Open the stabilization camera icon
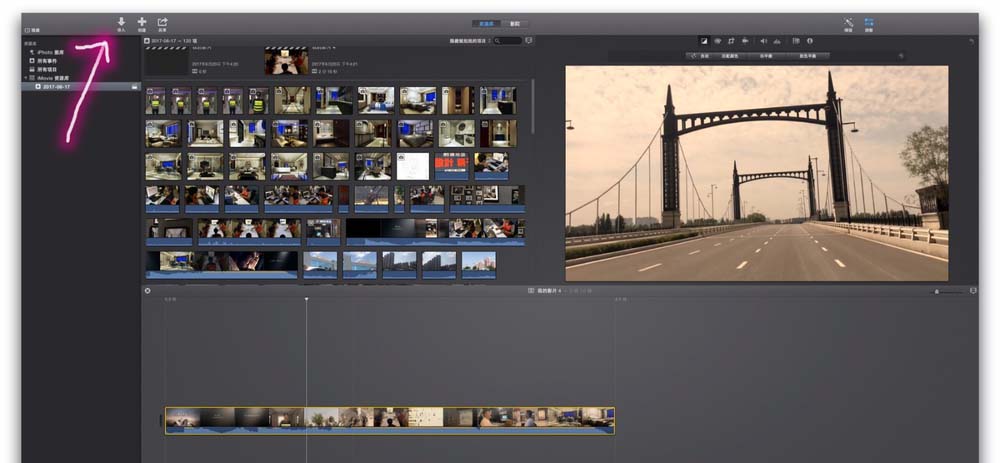 coord(744,41)
